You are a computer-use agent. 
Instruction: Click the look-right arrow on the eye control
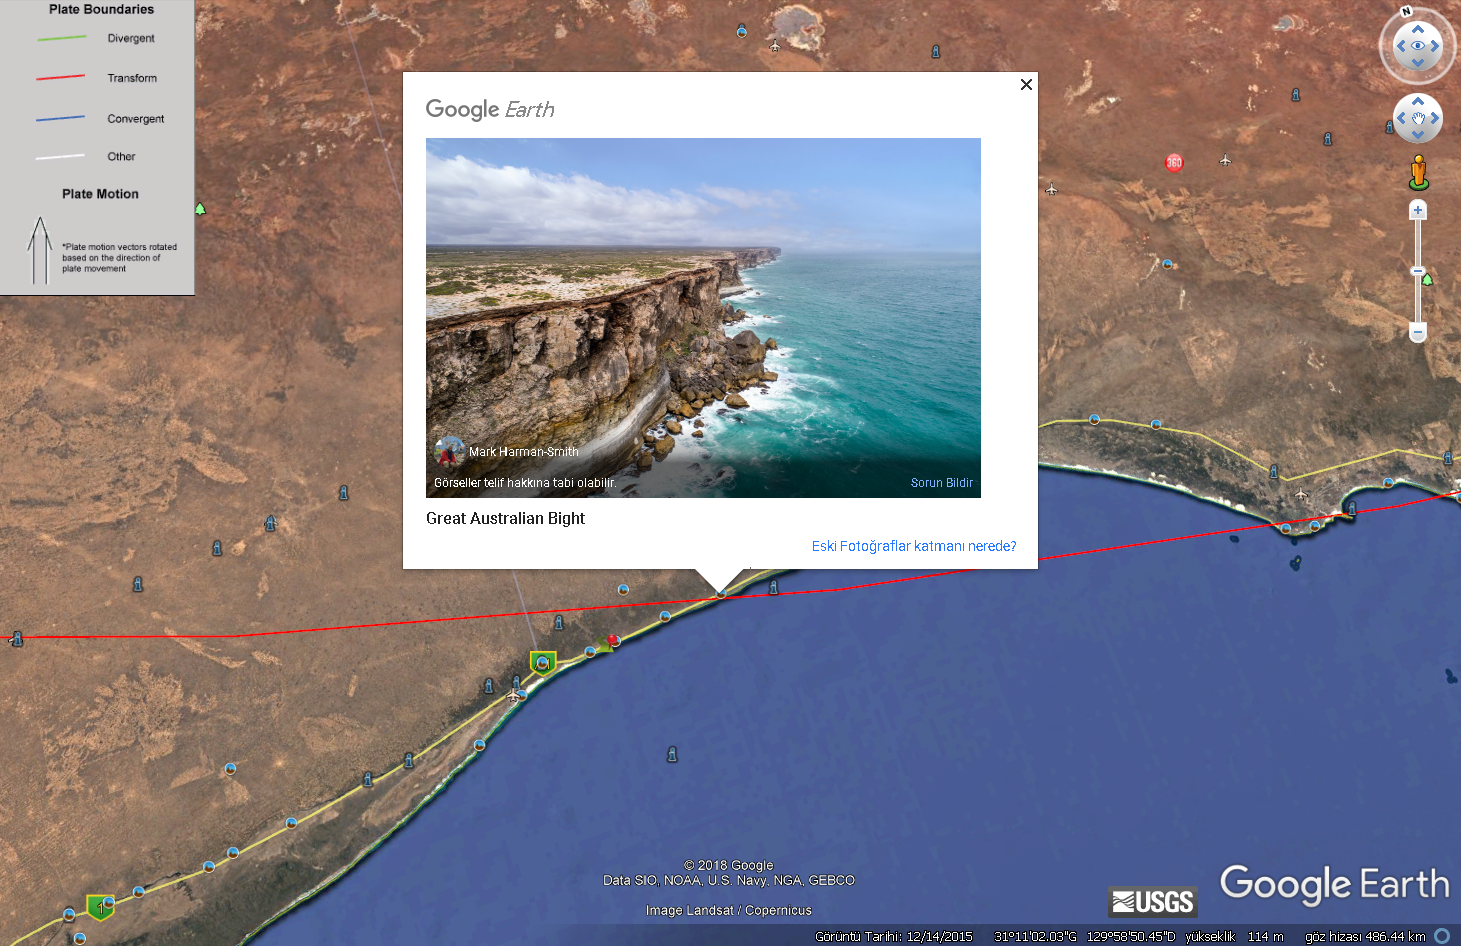pos(1435,46)
